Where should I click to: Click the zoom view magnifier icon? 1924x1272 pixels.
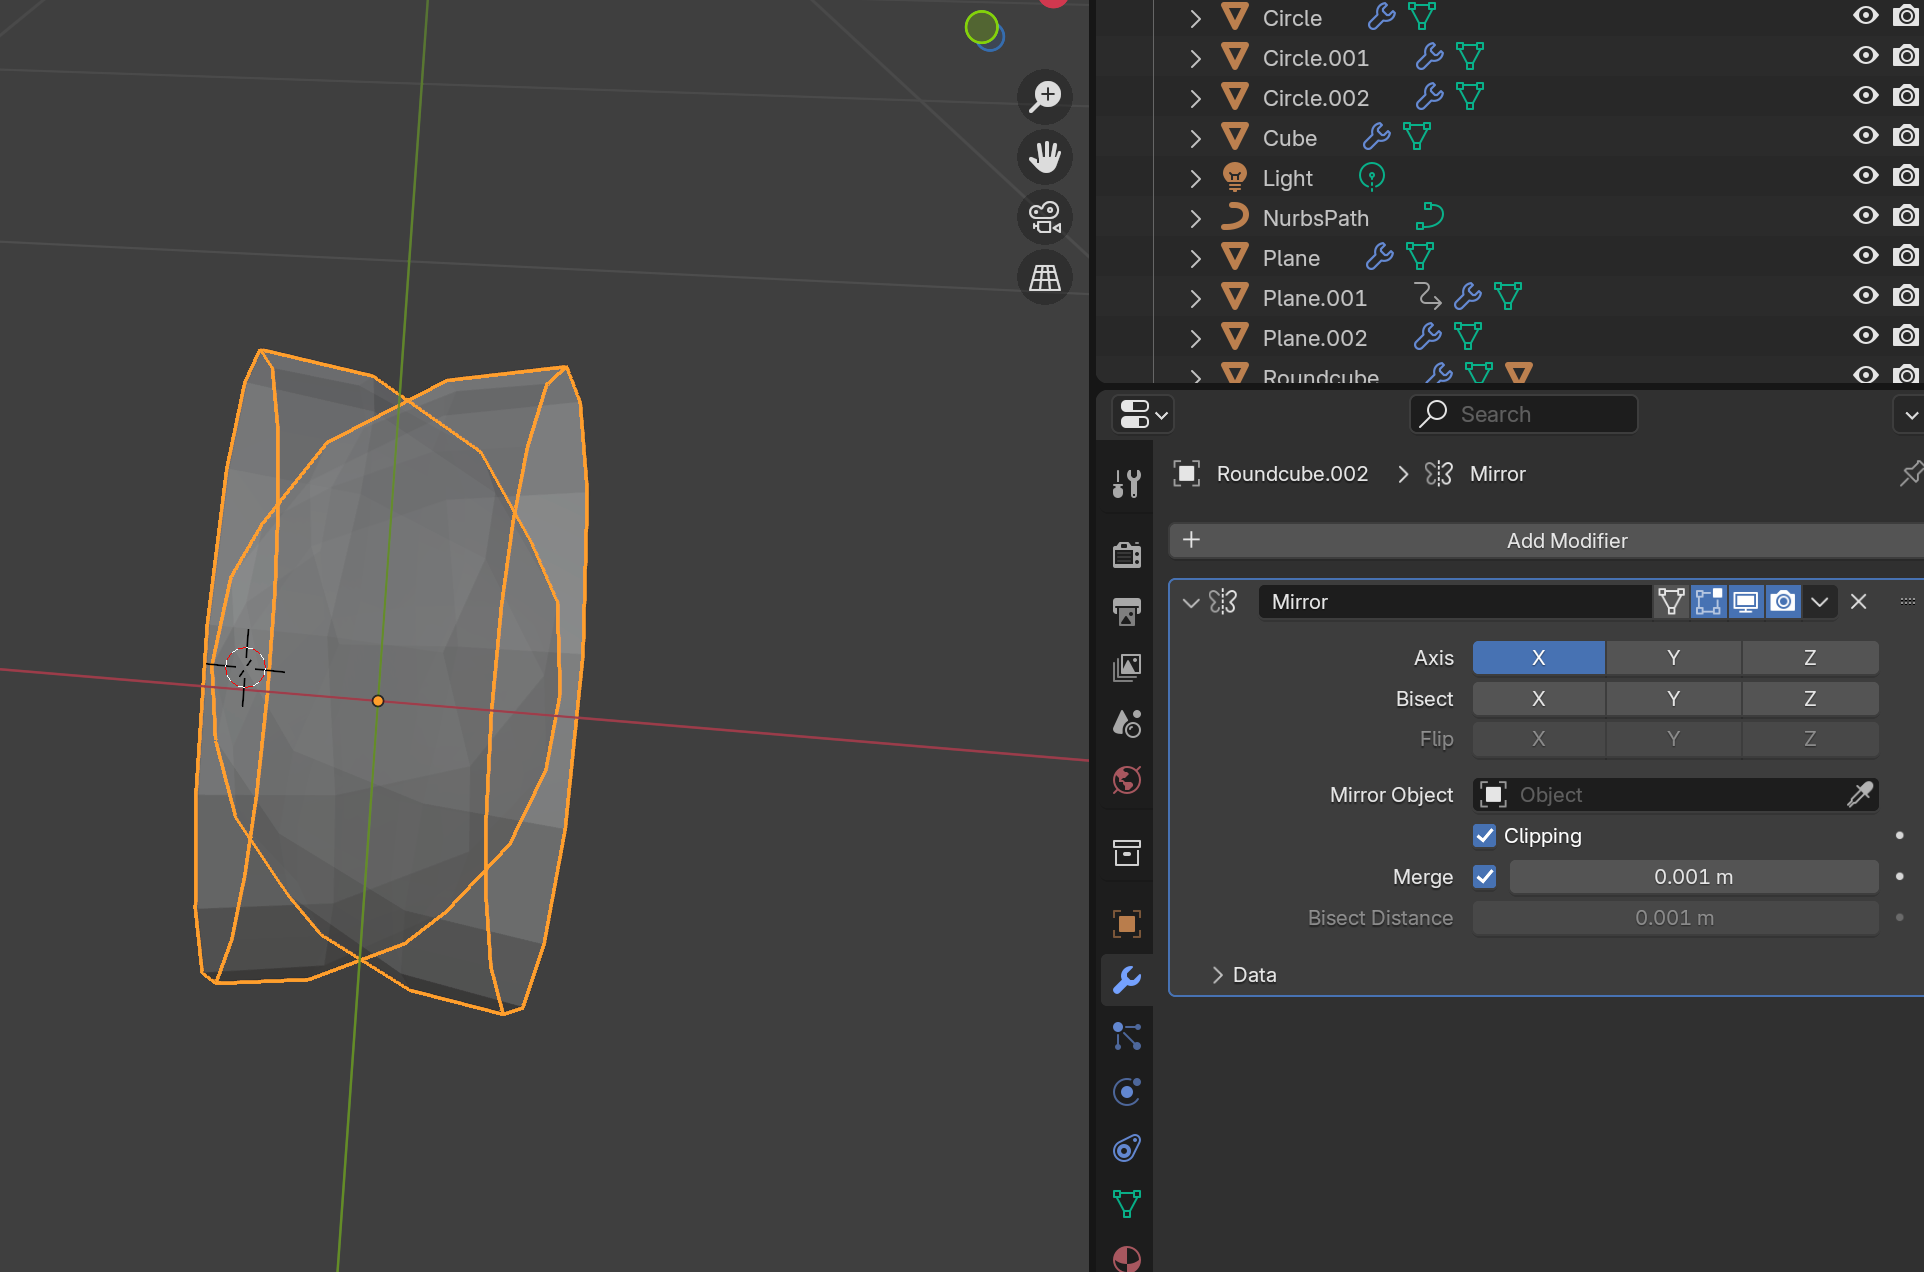pos(1045,97)
